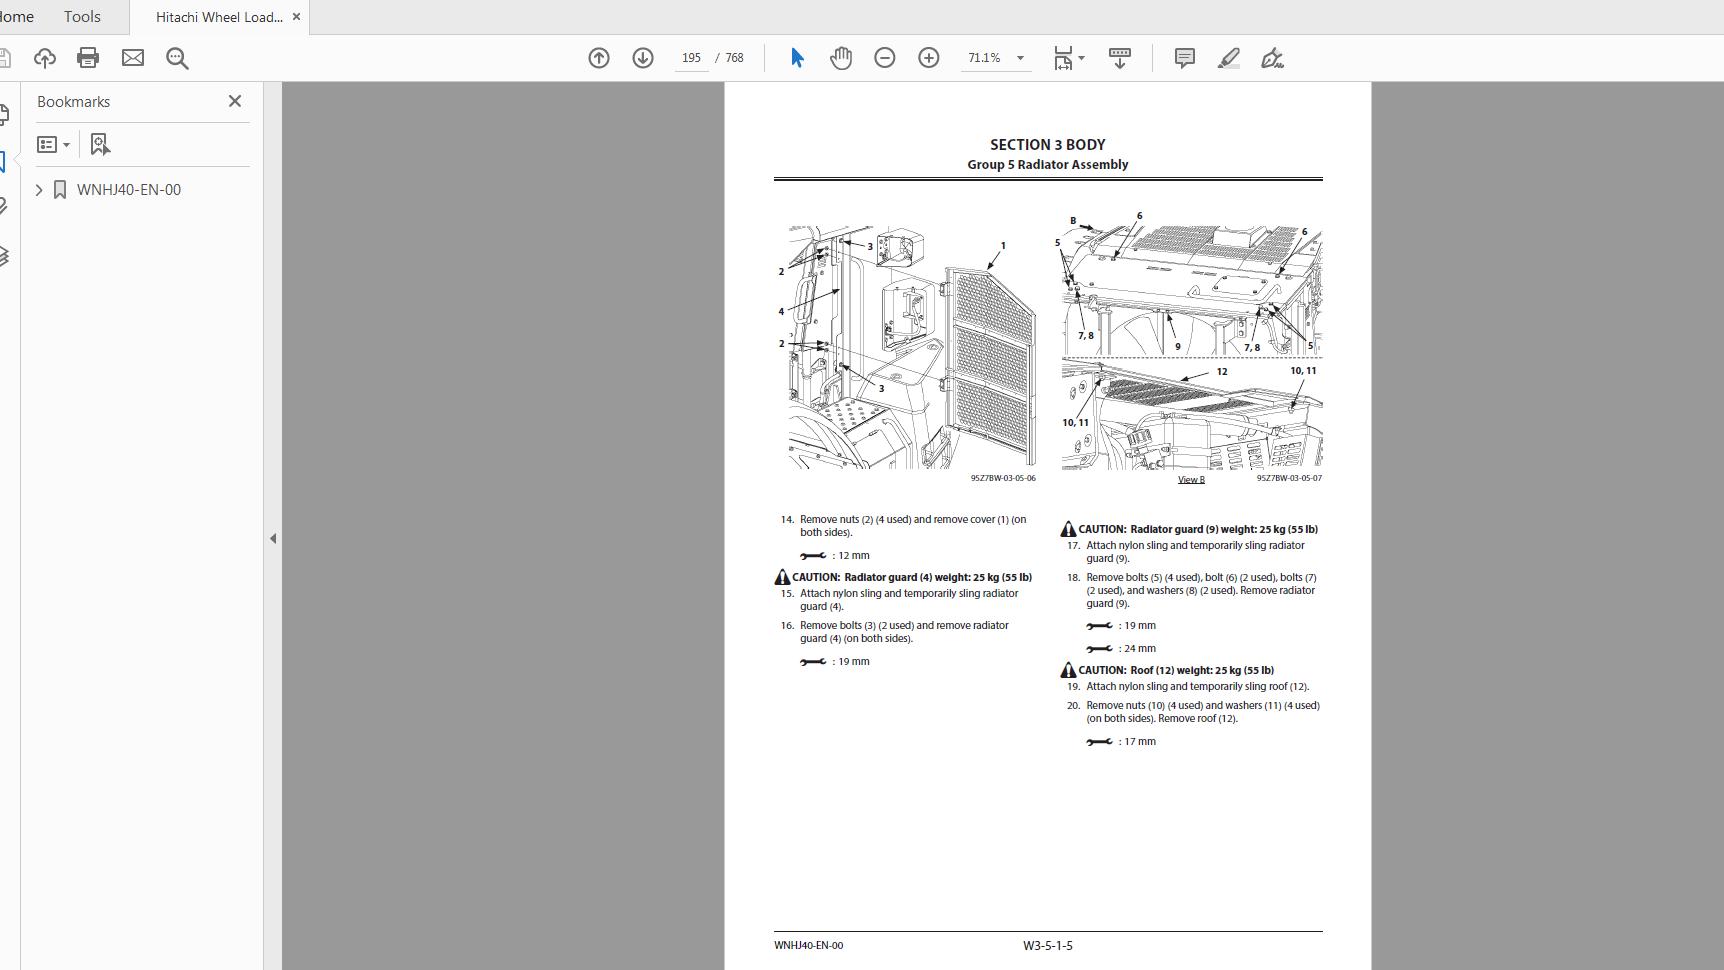Click the page number input field
The width and height of the screenshot is (1724, 970).
coord(691,58)
